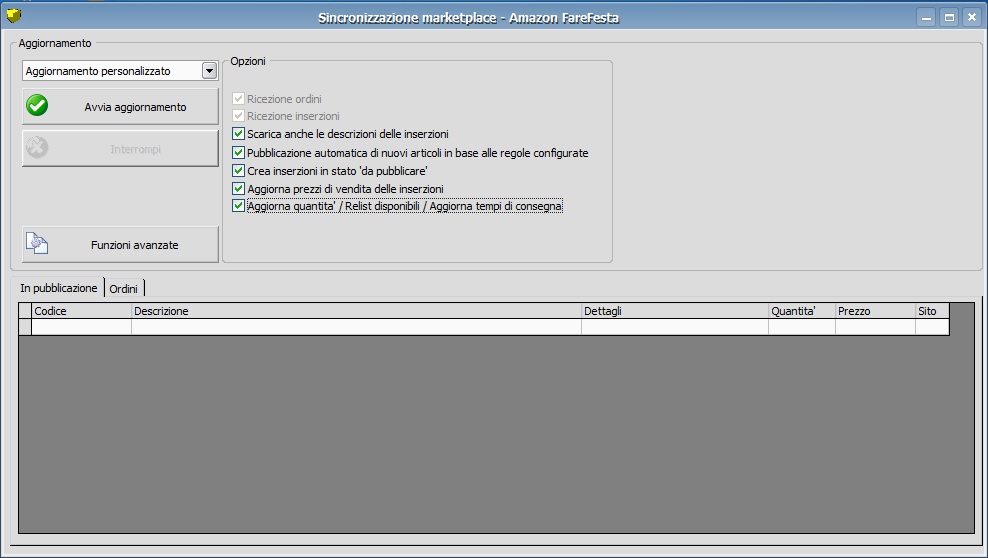
Task: Switch to the In pubblicazione tab
Action: [x=59, y=288]
